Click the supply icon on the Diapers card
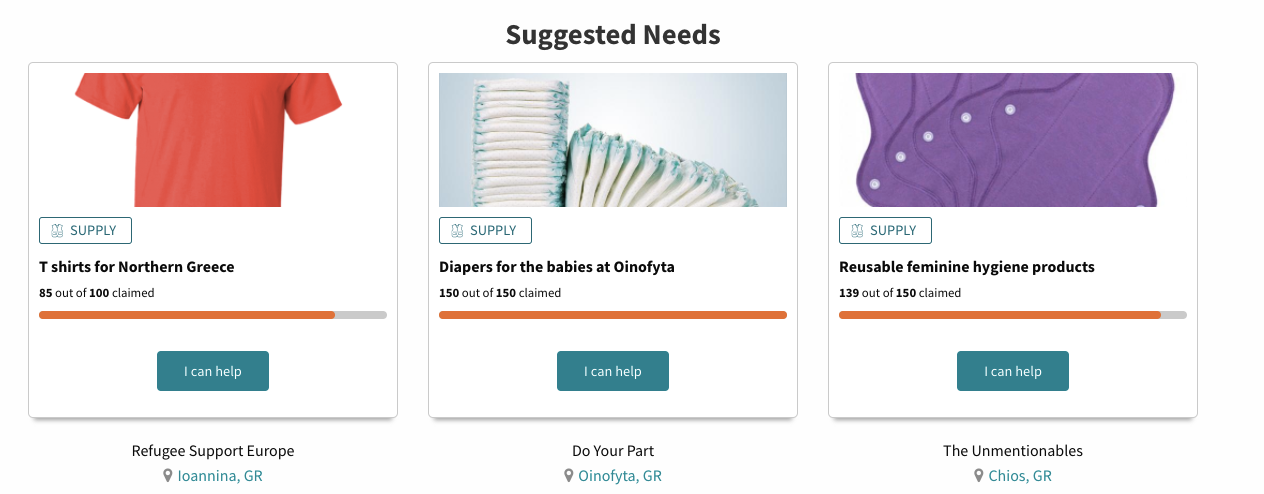The width and height of the screenshot is (1264, 494). [x=457, y=231]
